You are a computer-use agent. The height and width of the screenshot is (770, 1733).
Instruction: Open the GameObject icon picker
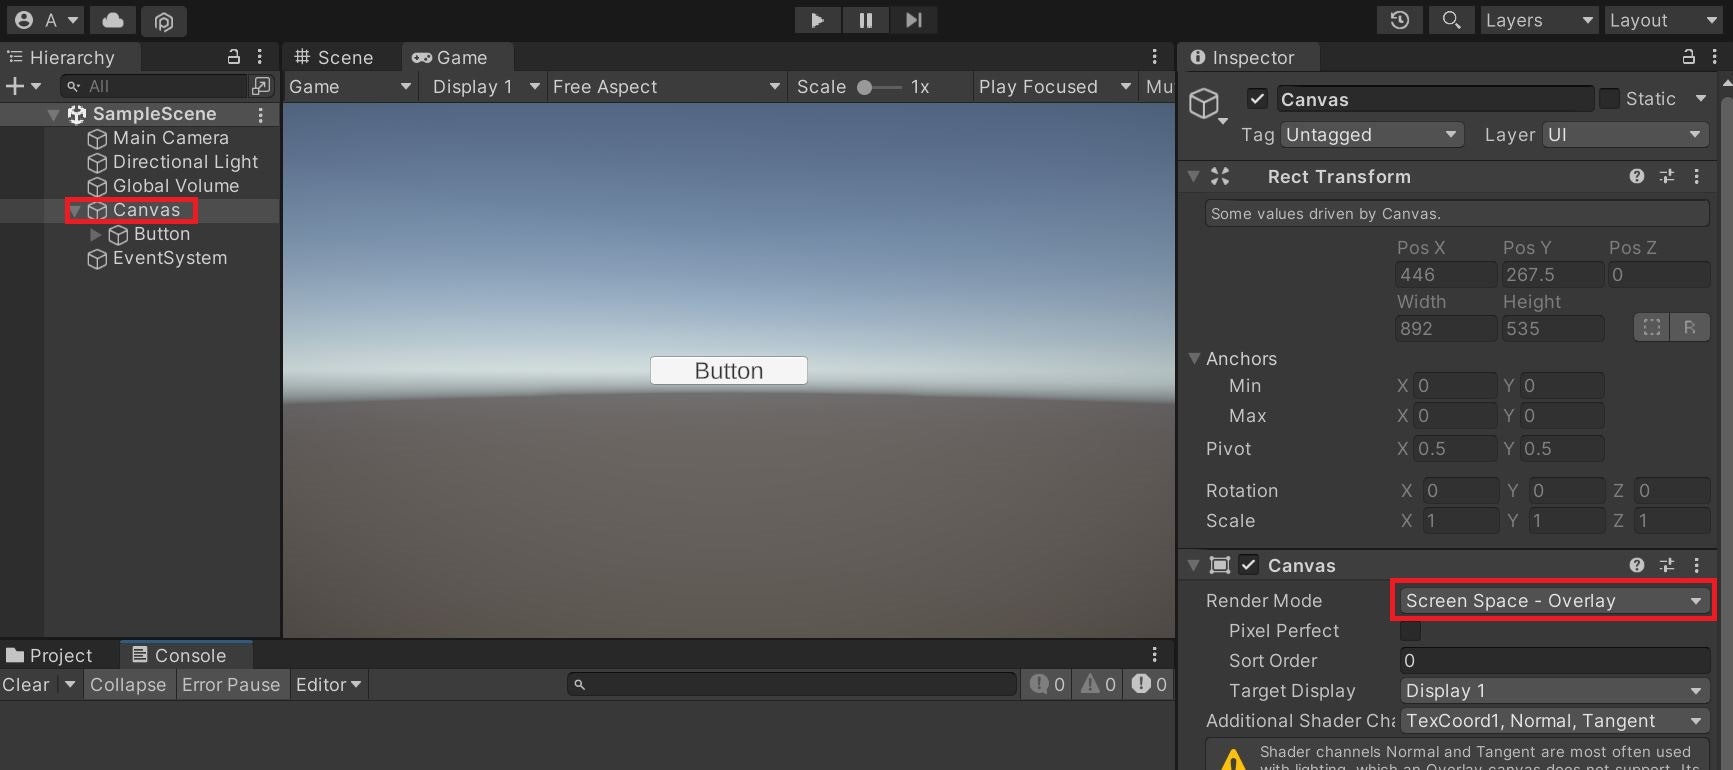pyautogui.click(x=1206, y=104)
